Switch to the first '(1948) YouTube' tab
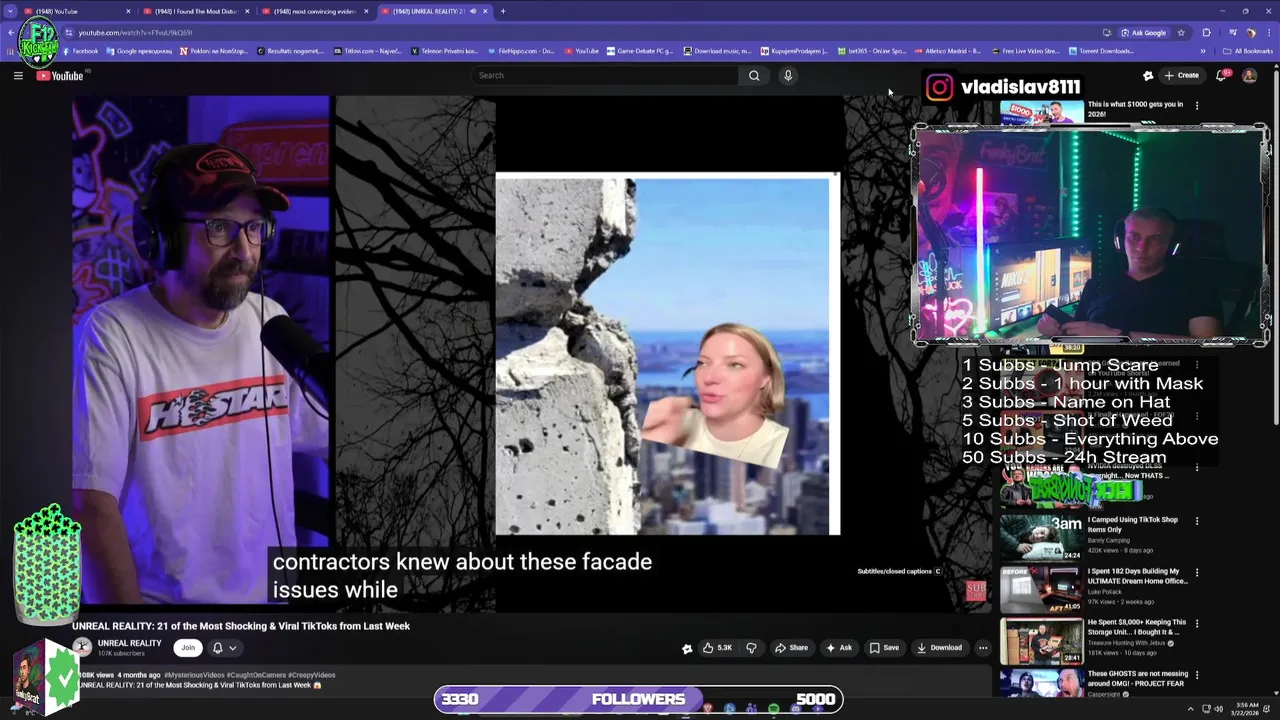 coord(78,11)
